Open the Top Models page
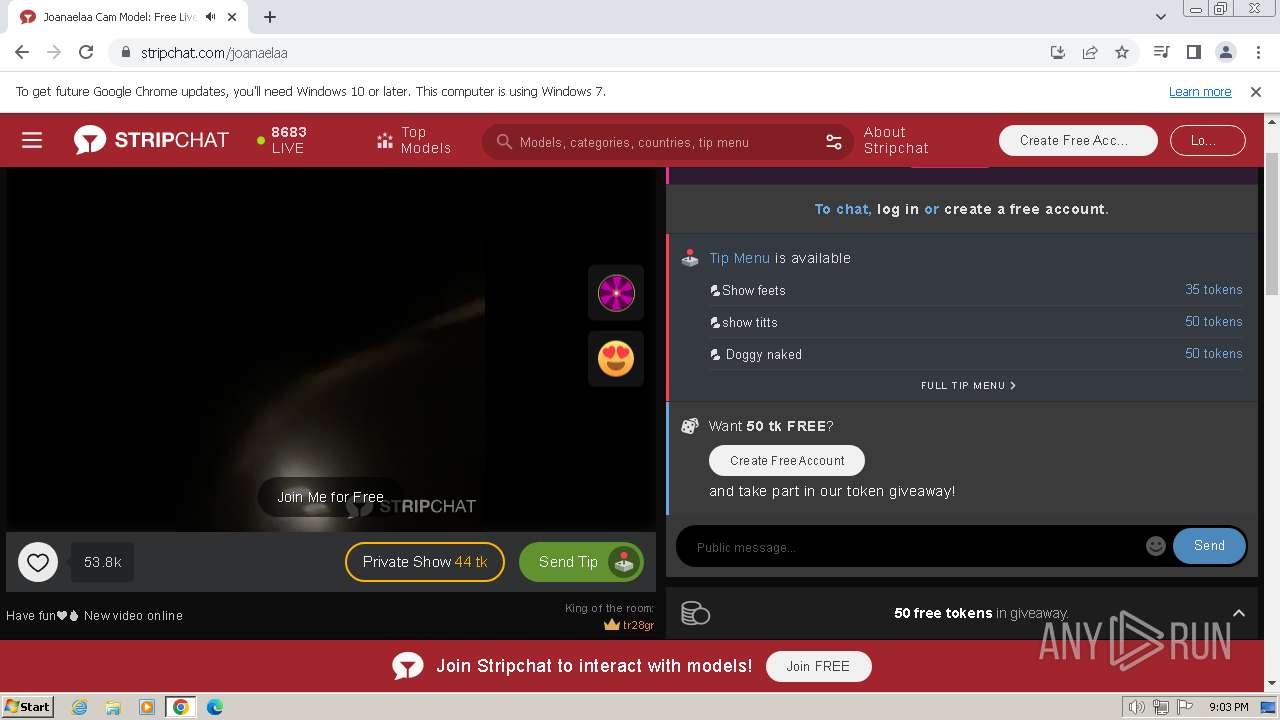Image resolution: width=1280 pixels, height=720 pixels. click(414, 140)
